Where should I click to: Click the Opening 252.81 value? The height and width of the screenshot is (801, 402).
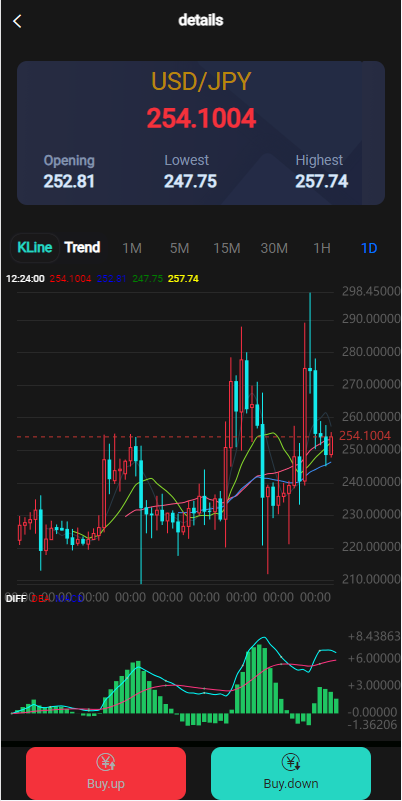[x=69, y=181]
